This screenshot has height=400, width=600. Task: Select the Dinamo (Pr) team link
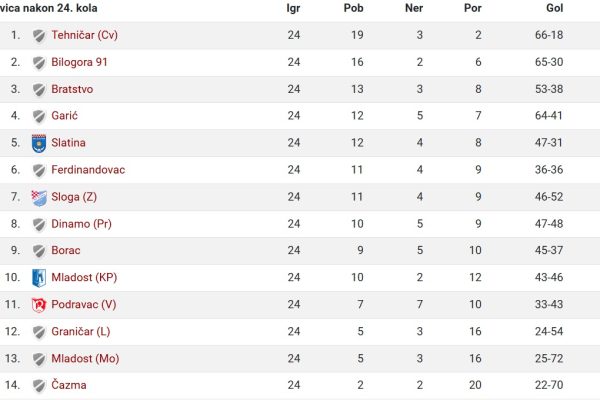pos(82,224)
